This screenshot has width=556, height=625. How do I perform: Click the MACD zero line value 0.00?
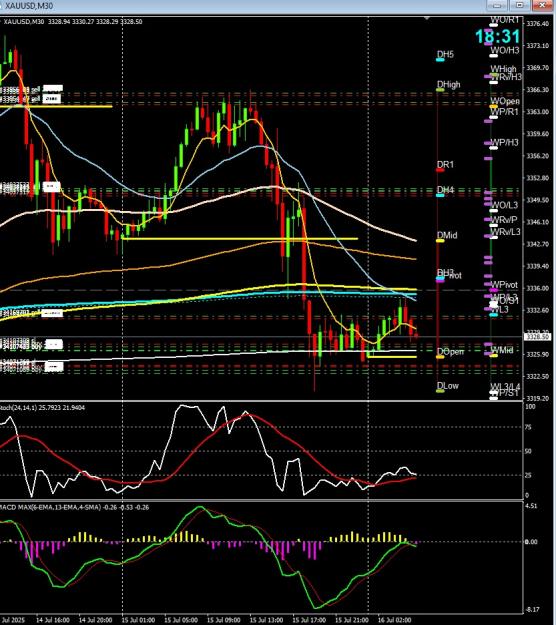coord(532,542)
